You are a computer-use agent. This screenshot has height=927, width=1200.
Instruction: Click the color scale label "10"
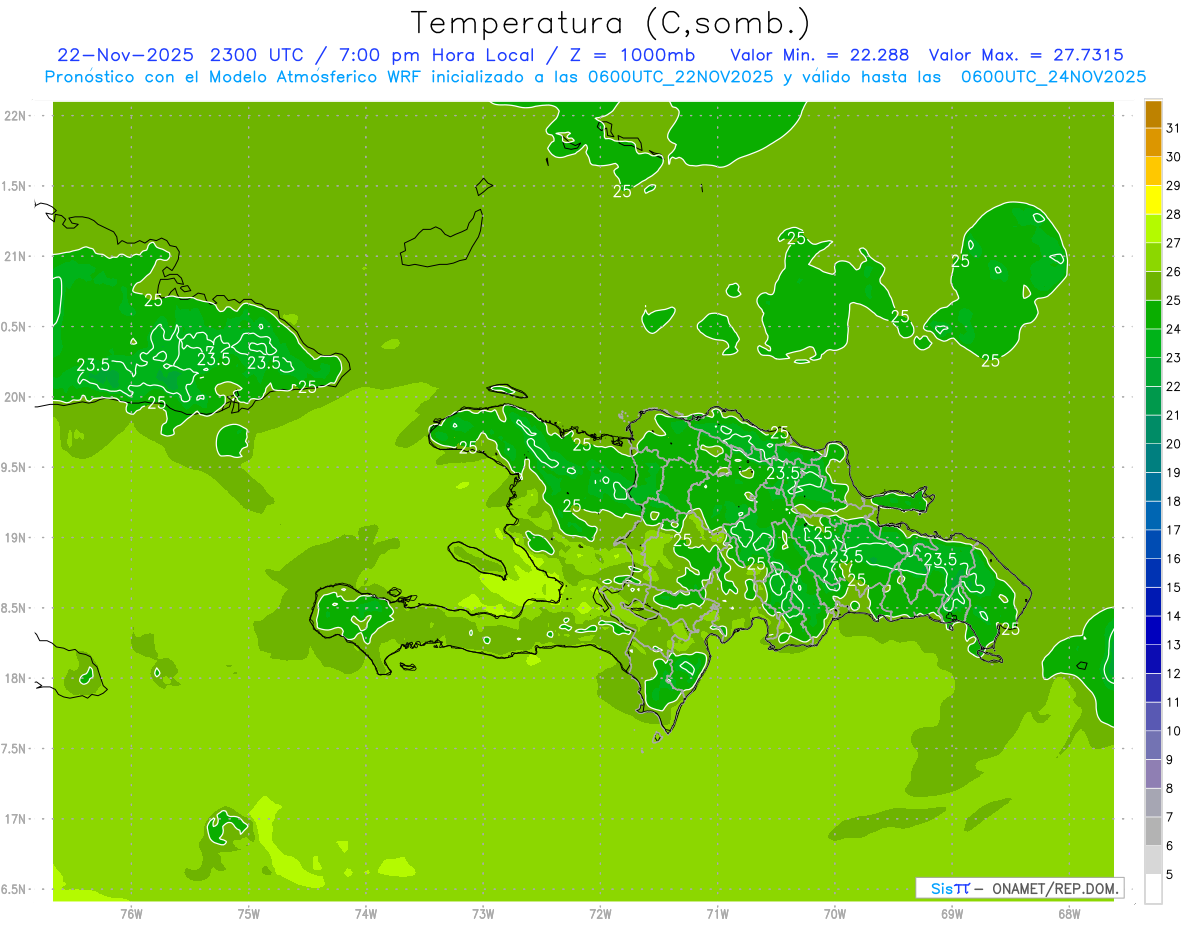click(1174, 731)
